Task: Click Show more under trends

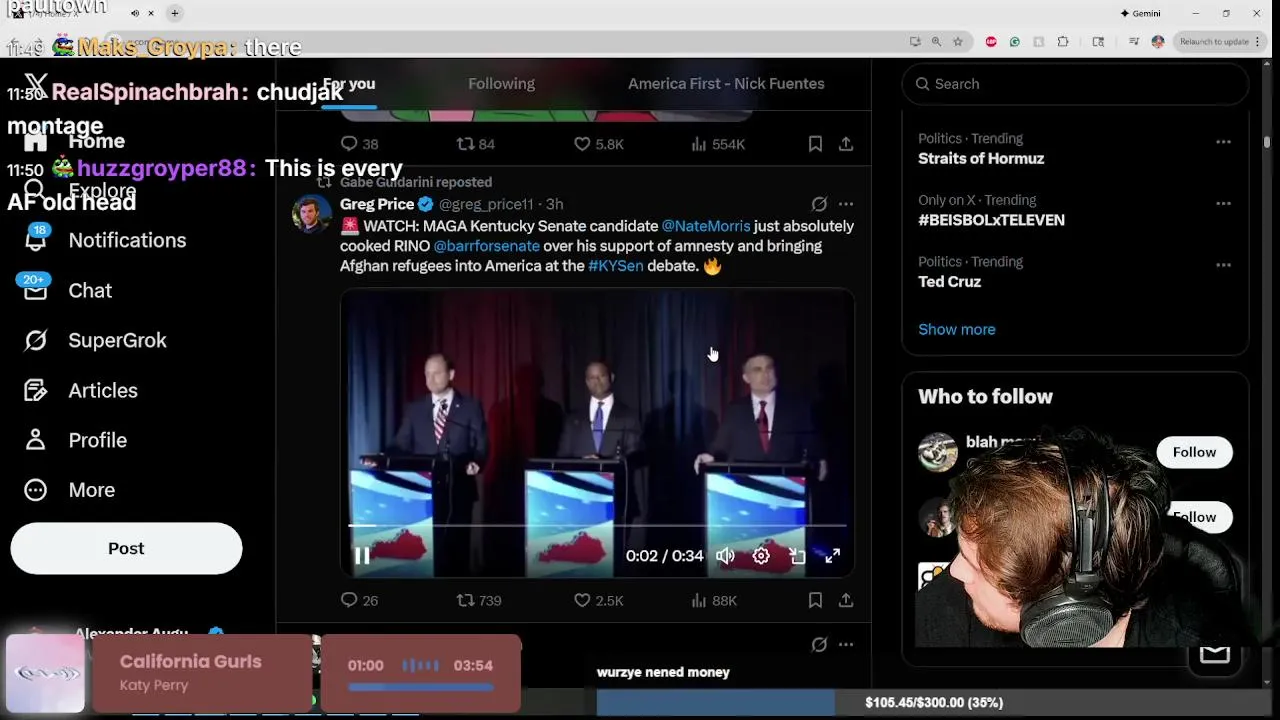Action: pyautogui.click(x=957, y=329)
